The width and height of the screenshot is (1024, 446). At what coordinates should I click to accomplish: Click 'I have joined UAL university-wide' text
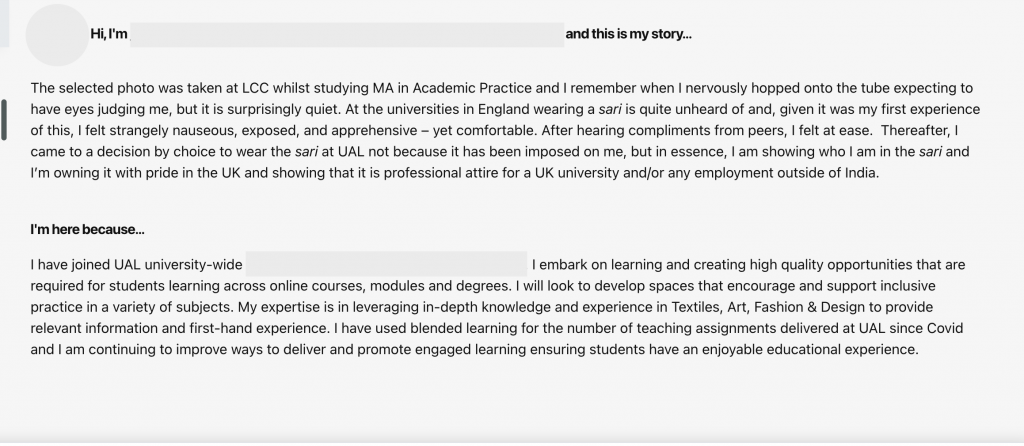(136, 264)
